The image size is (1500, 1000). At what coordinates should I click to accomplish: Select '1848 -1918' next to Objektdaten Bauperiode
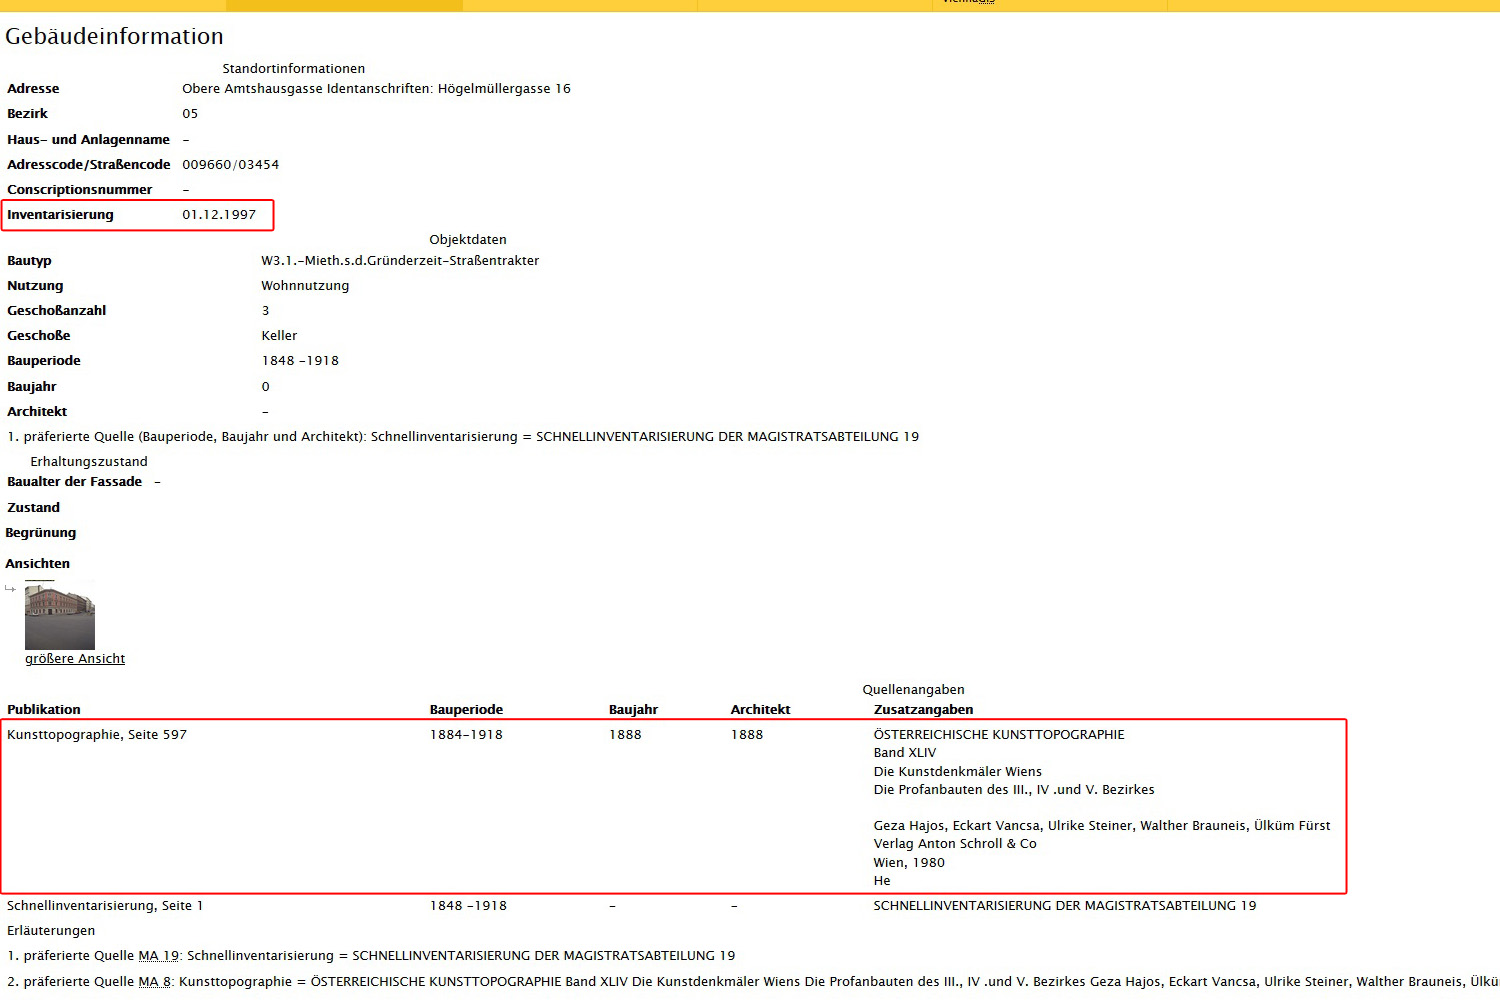click(300, 360)
